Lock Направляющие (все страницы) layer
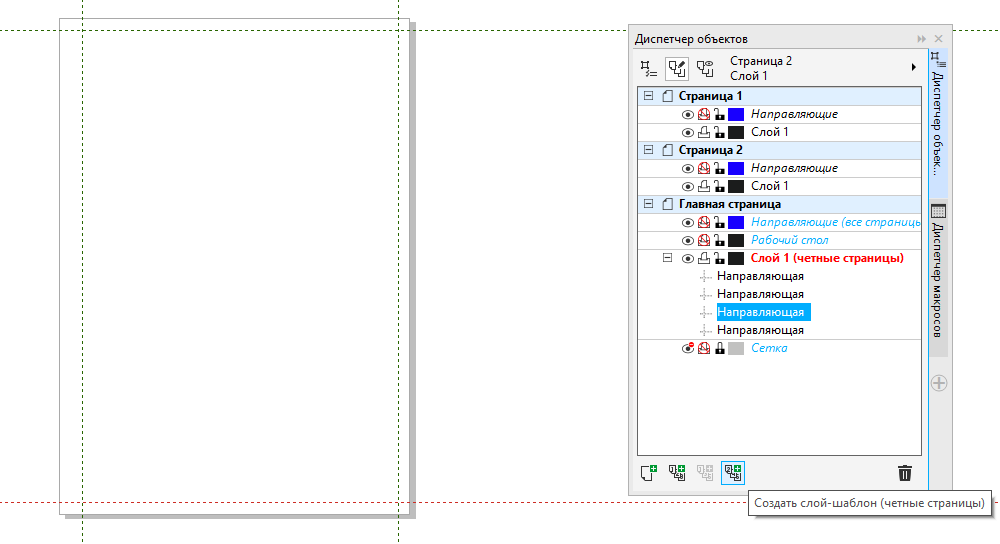 click(x=719, y=222)
